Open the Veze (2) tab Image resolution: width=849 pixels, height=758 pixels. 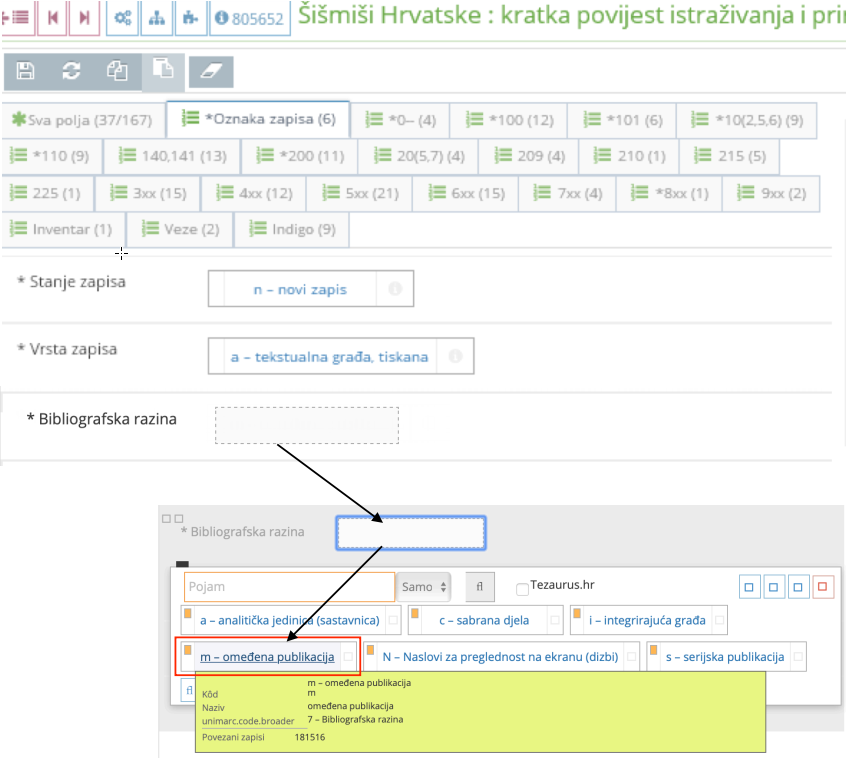tap(181, 229)
